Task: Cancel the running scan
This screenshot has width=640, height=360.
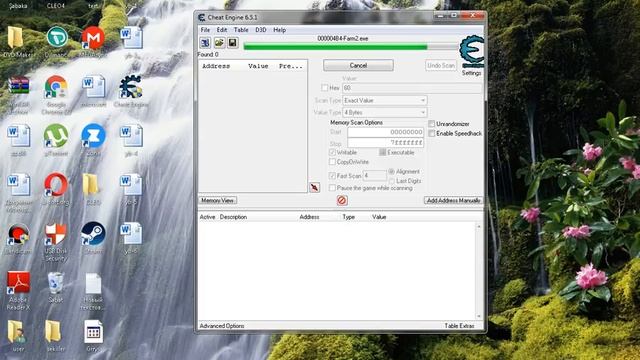Action: (x=358, y=65)
